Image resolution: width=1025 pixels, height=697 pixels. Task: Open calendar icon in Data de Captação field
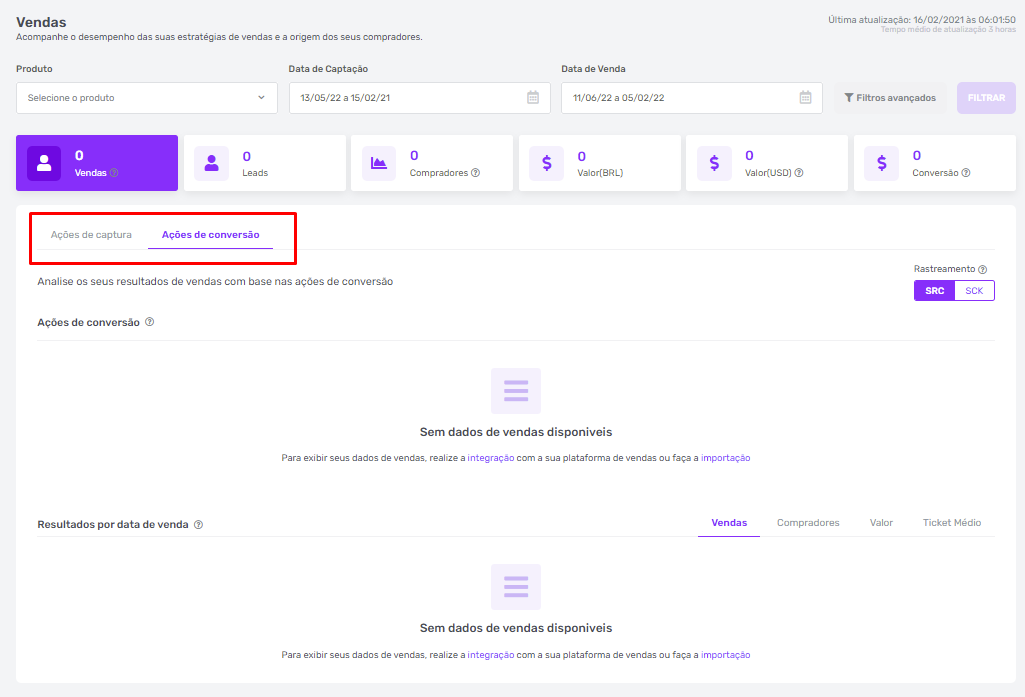pyautogui.click(x=533, y=97)
